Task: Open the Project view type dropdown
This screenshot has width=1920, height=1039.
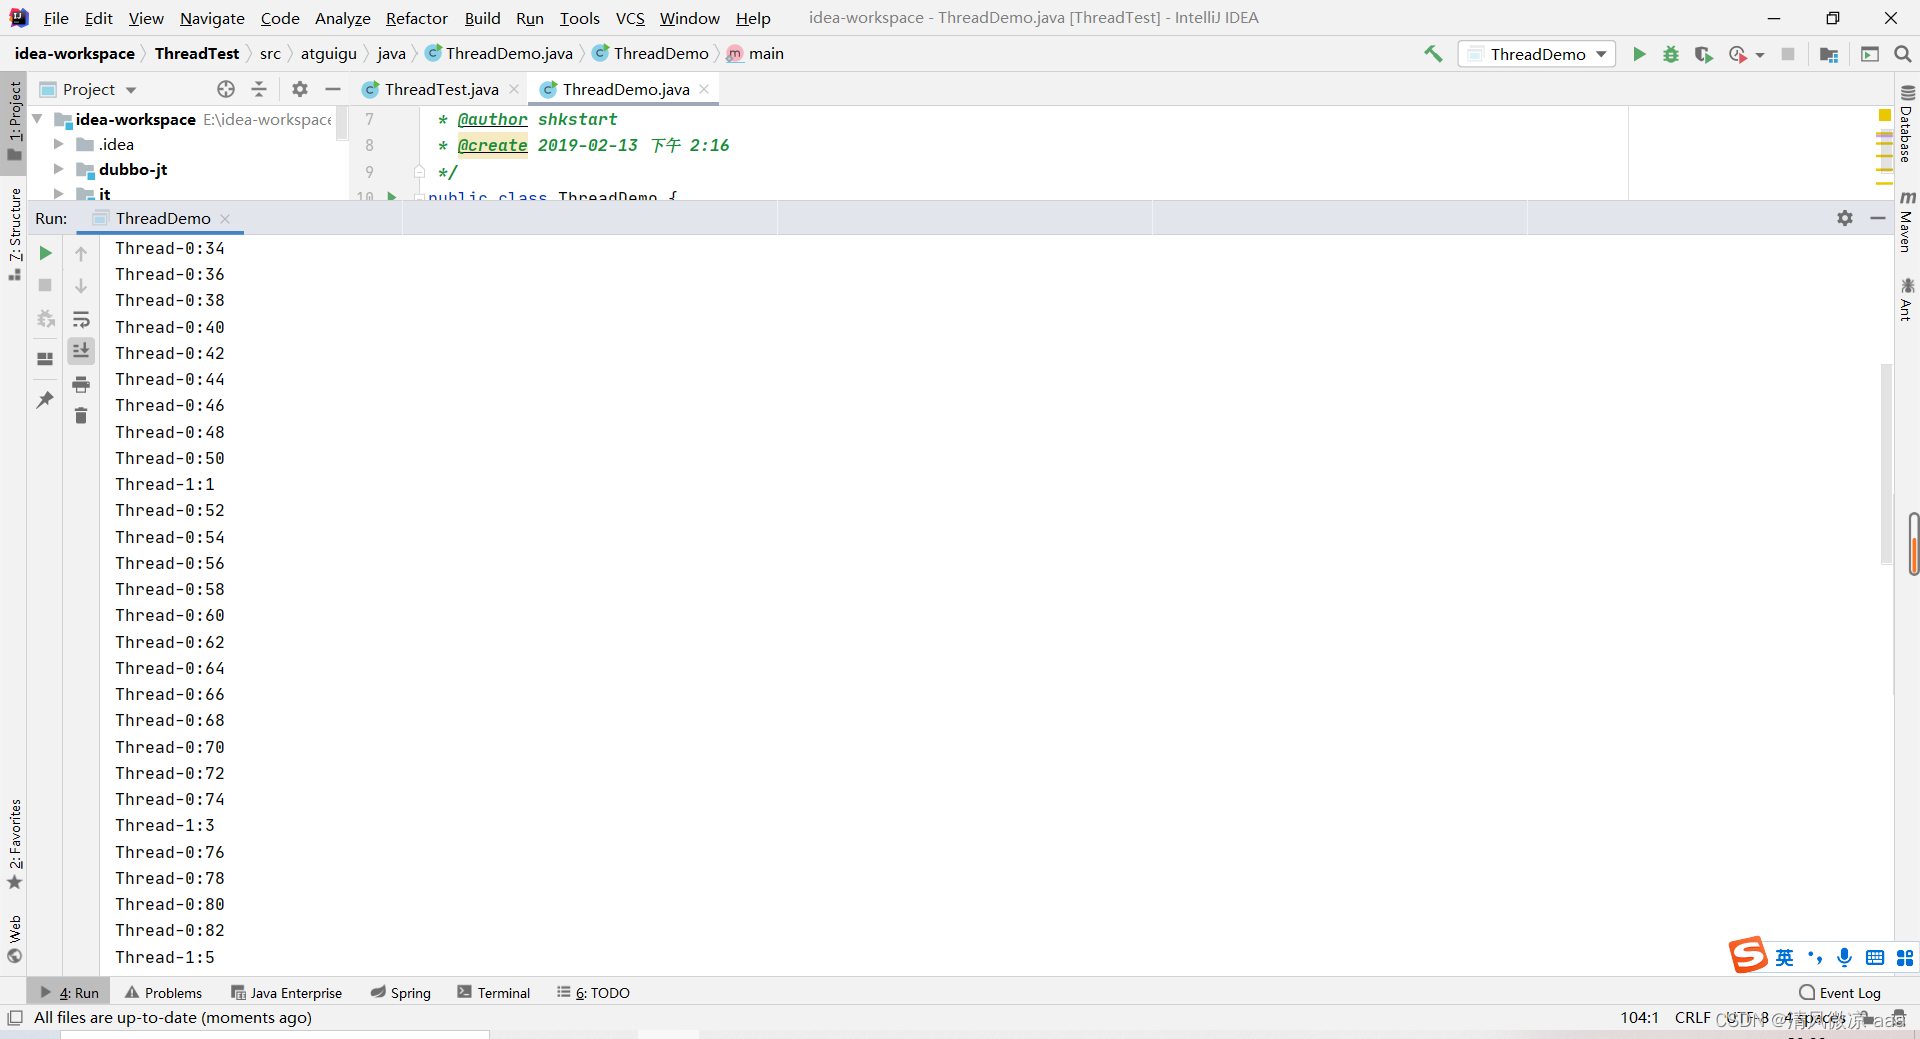Action: pyautogui.click(x=88, y=89)
